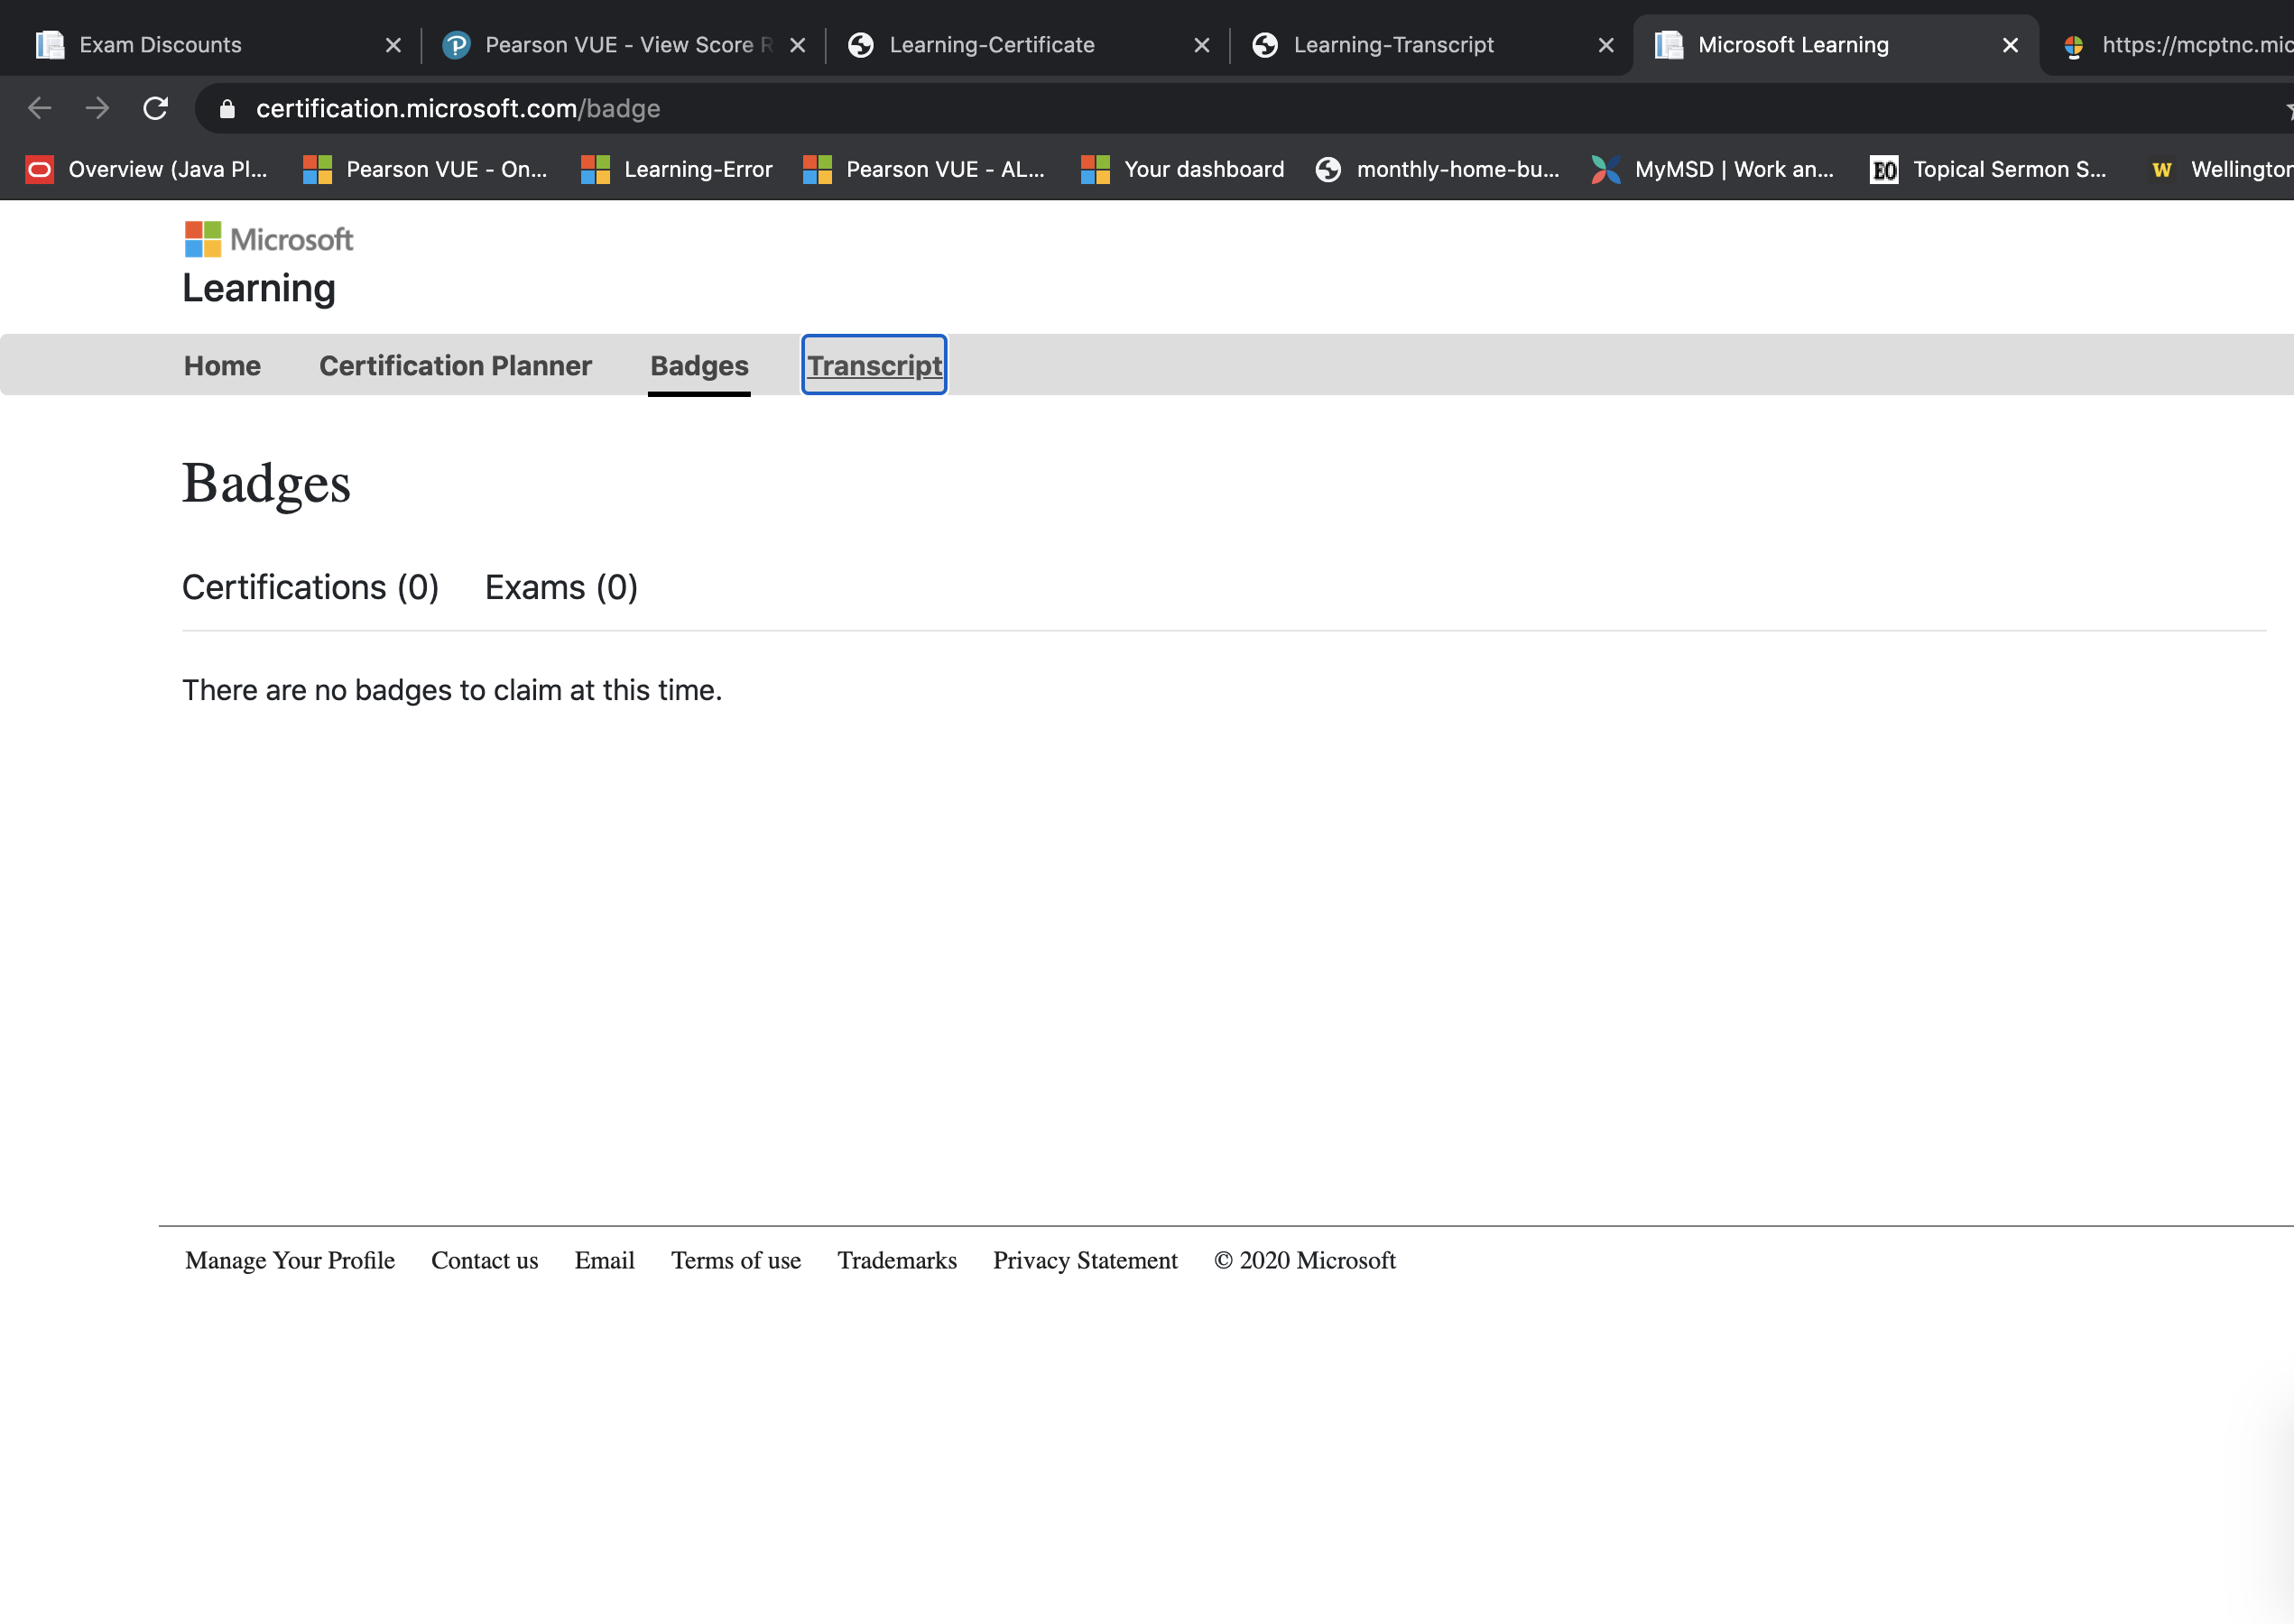The height and width of the screenshot is (1624, 2294).
Task: Open the Your dashboard bookmark
Action: (x=1183, y=170)
